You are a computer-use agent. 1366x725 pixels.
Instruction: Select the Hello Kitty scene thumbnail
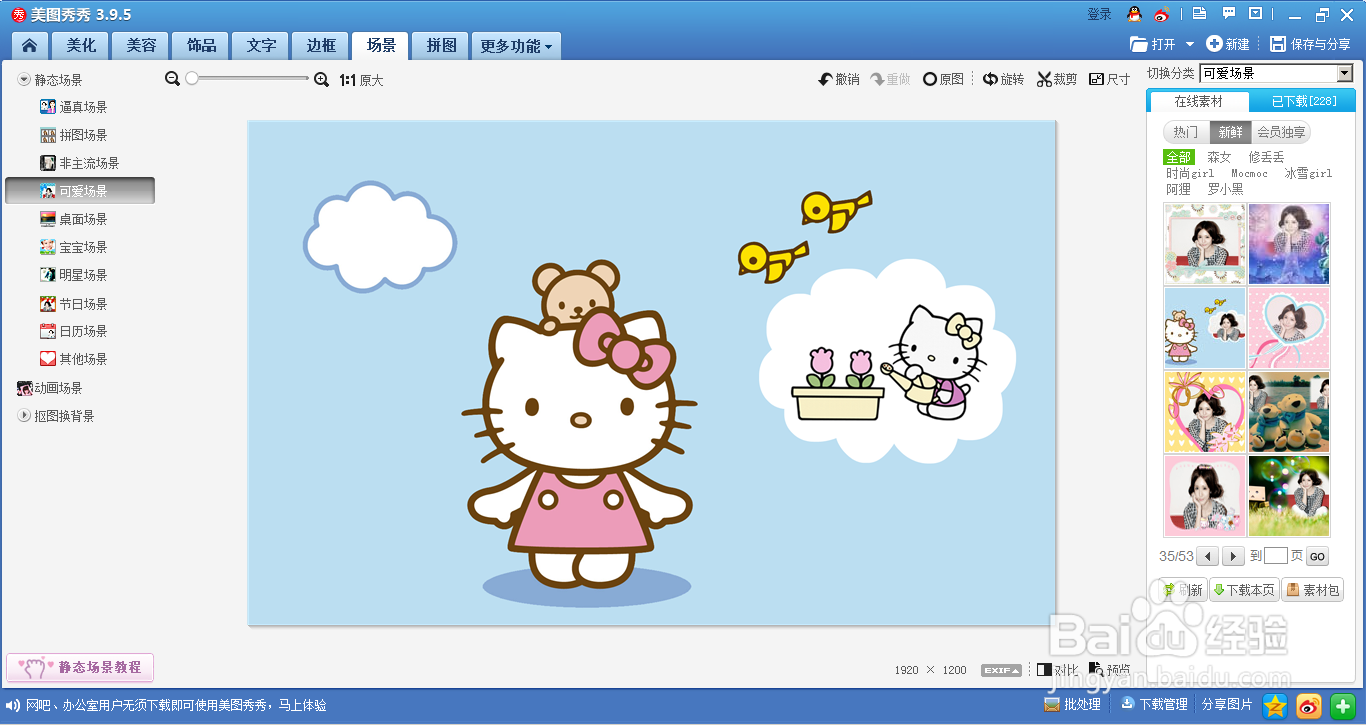(x=1205, y=328)
